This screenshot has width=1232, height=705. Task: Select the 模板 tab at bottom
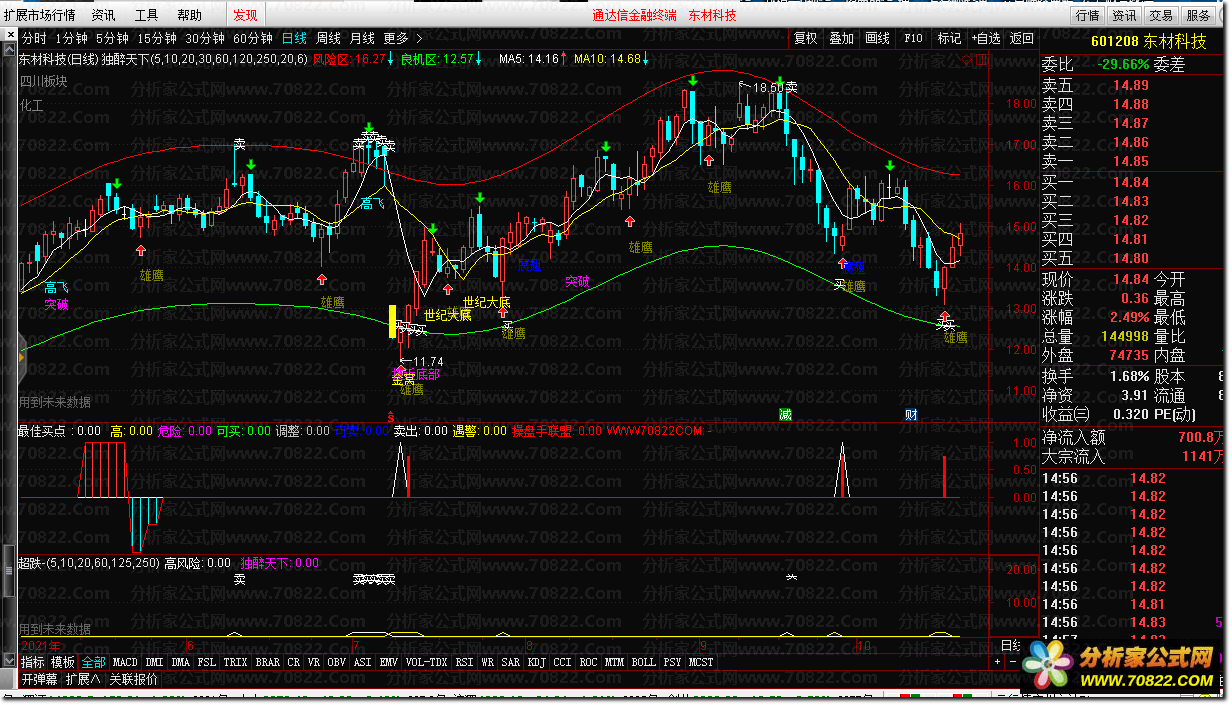63,662
